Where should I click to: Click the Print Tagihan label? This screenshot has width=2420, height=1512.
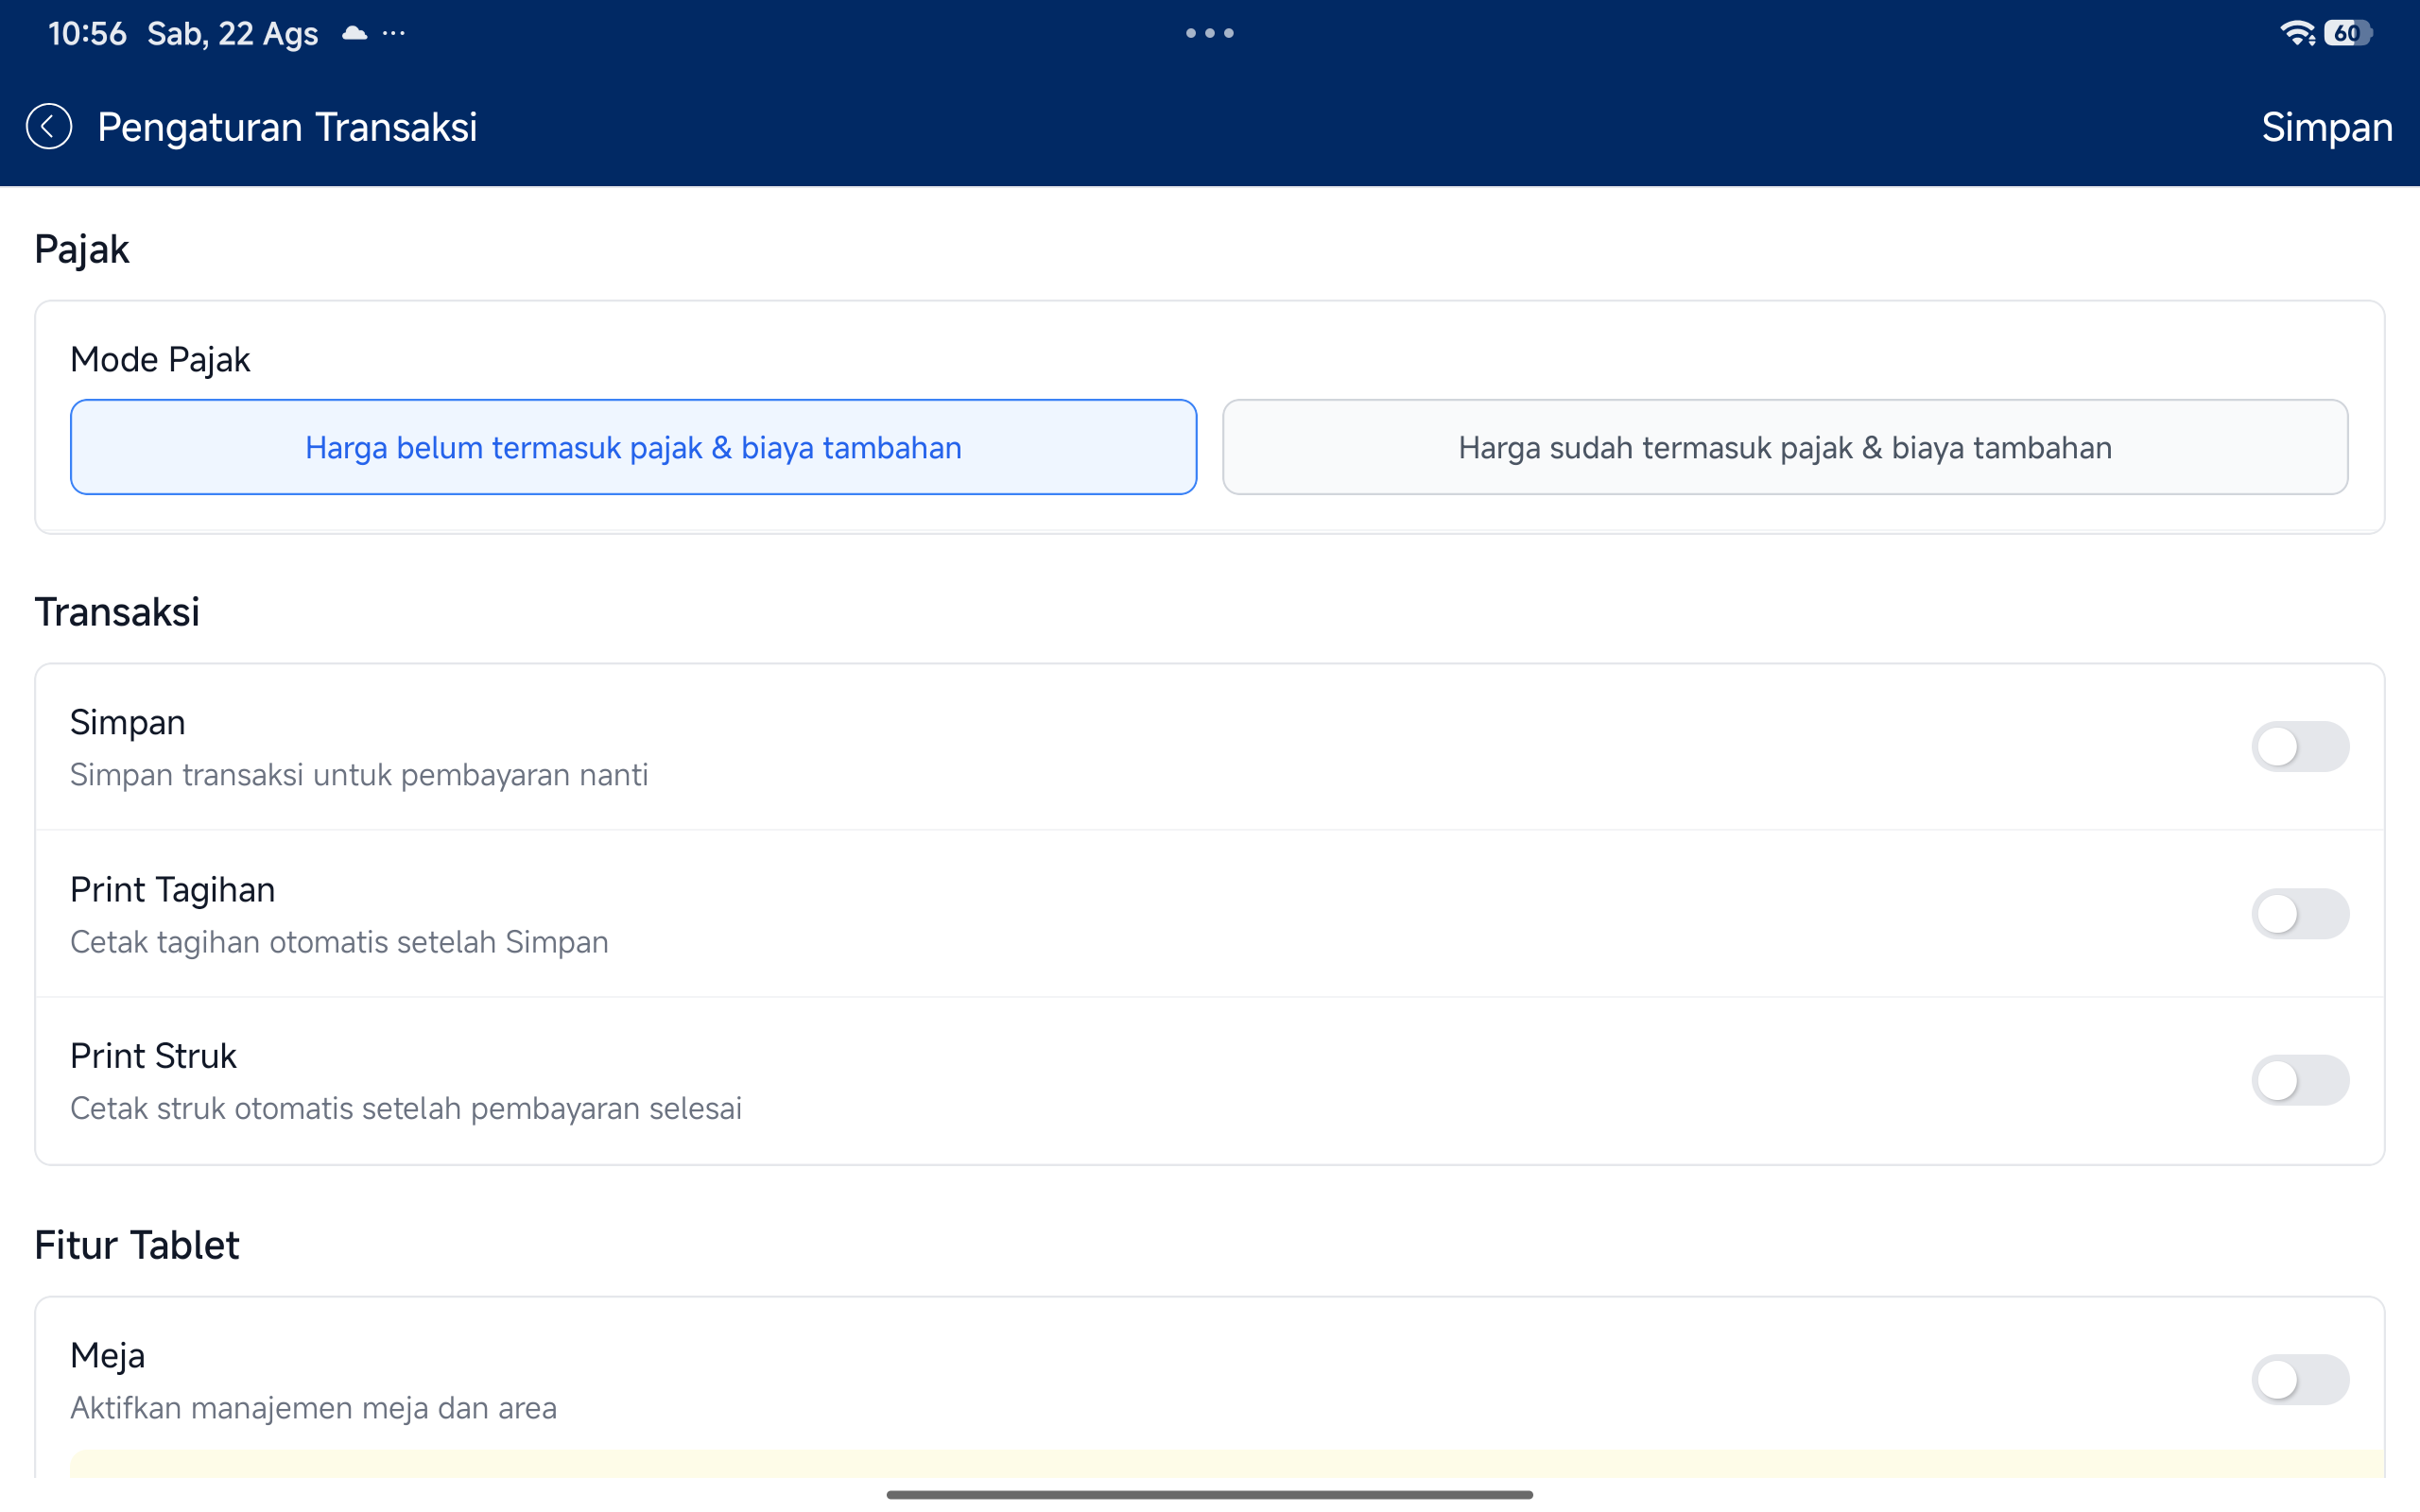(x=173, y=889)
